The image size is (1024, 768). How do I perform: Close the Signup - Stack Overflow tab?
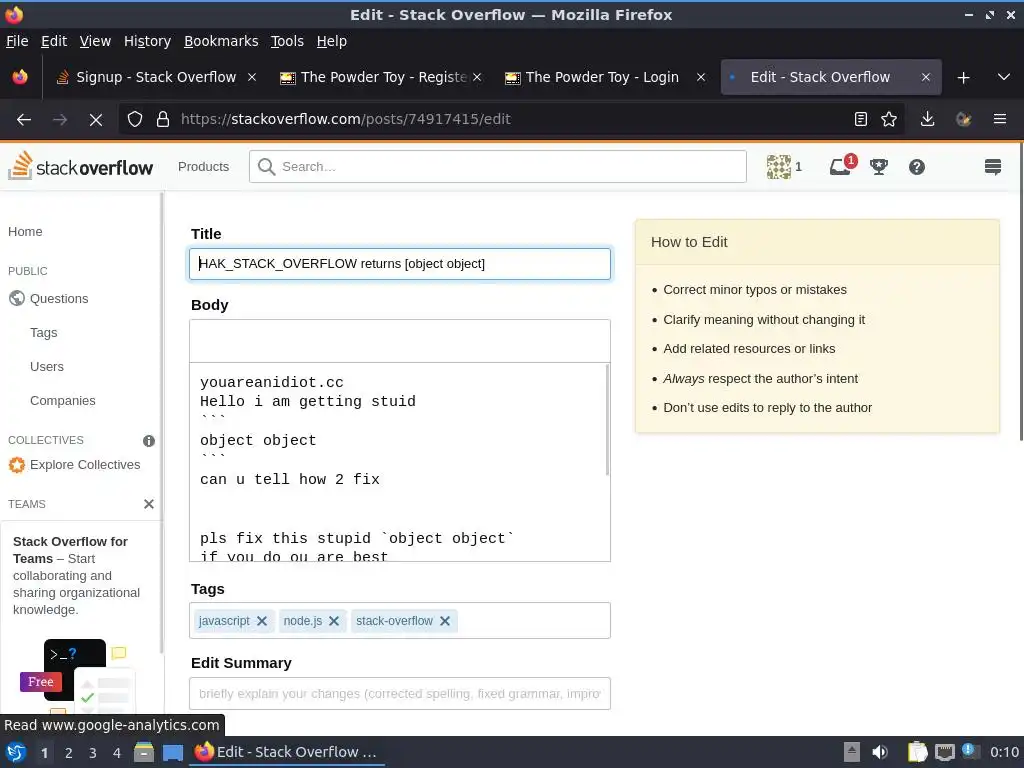point(251,78)
